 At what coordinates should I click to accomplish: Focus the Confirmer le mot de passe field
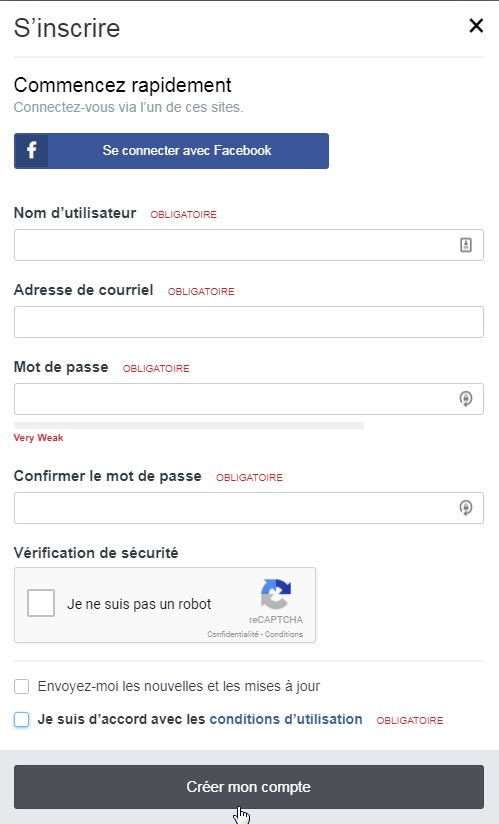pos(248,508)
